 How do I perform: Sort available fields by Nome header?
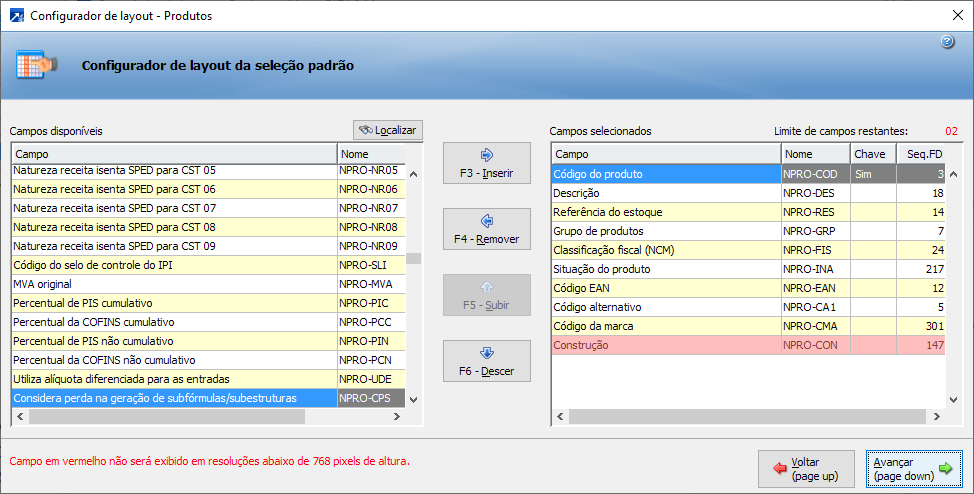click(371, 154)
